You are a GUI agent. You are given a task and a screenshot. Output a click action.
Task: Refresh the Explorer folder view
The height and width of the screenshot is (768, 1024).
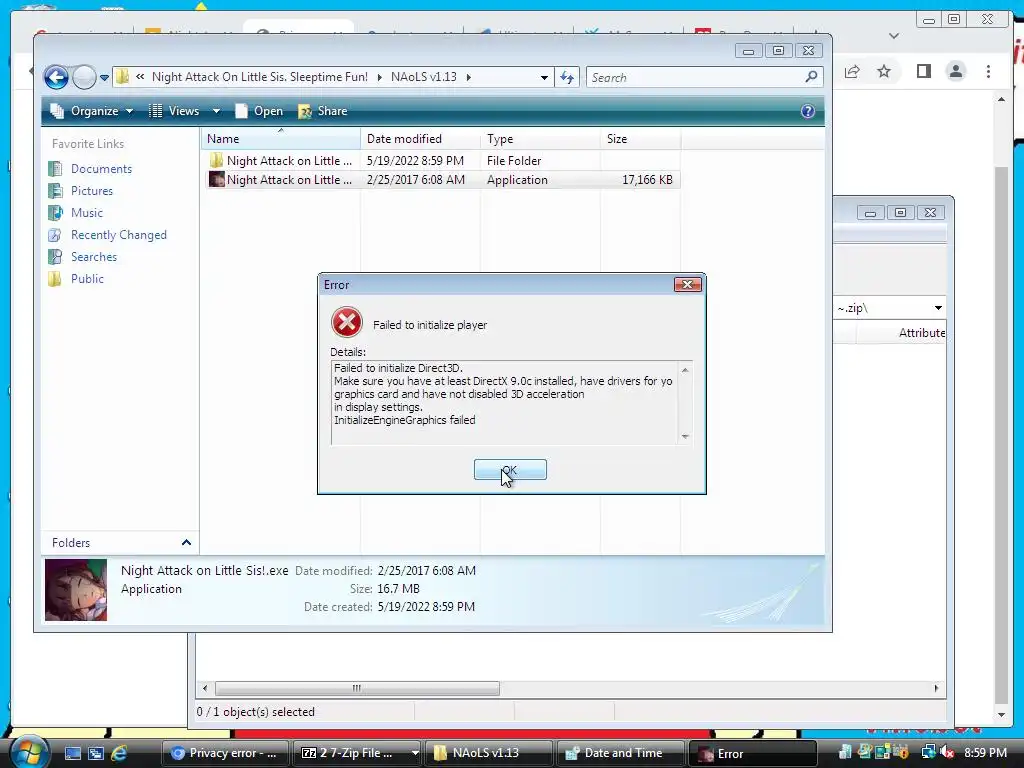coord(567,78)
